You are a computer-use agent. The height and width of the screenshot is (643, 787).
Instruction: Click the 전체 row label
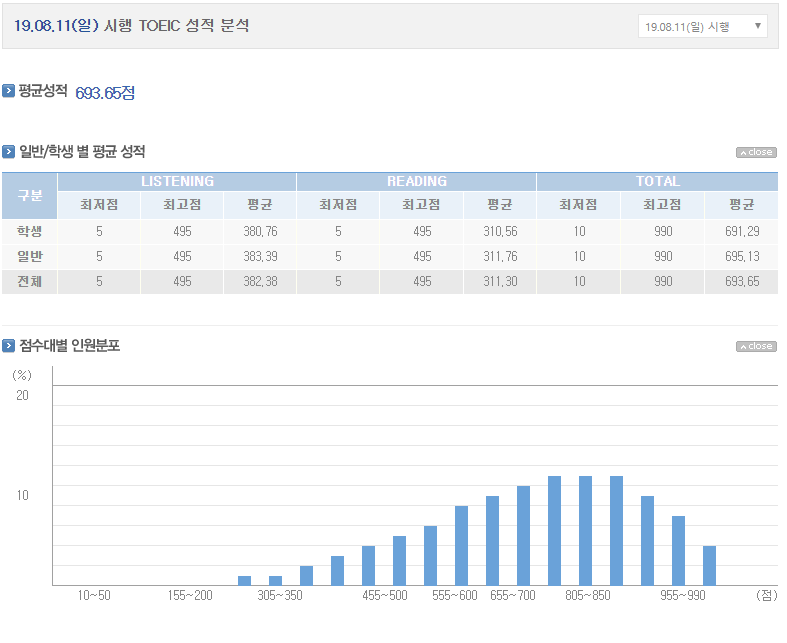(x=30, y=281)
